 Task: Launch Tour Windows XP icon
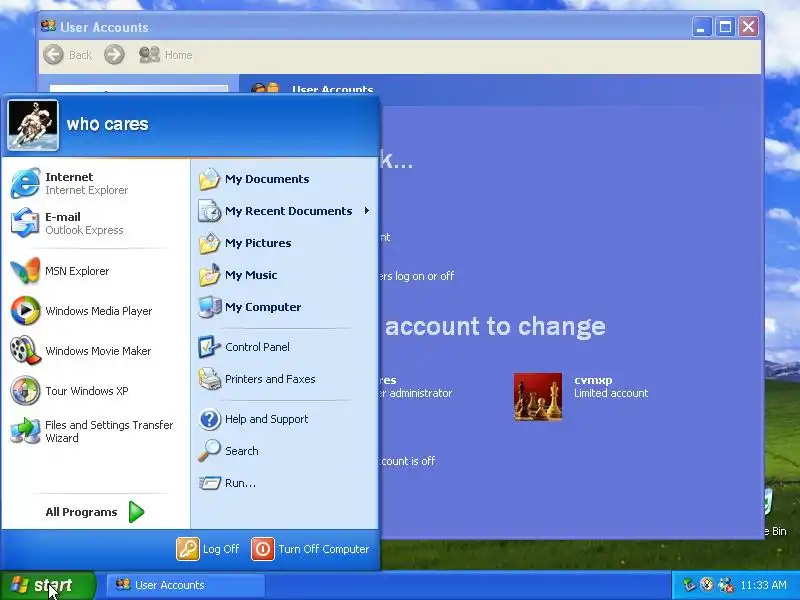coord(26,391)
